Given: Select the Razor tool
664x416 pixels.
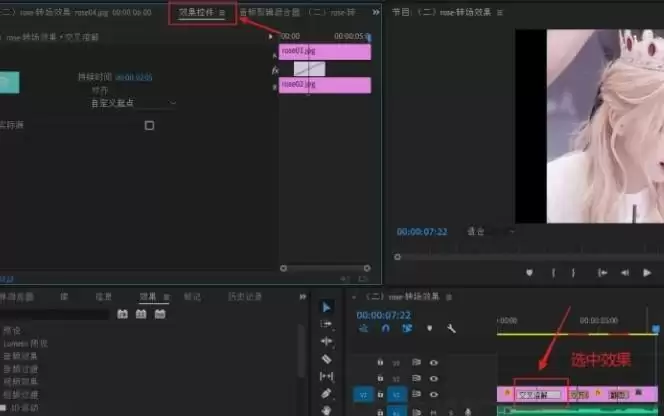Looking at the screenshot, I should pyautogui.click(x=327, y=358).
